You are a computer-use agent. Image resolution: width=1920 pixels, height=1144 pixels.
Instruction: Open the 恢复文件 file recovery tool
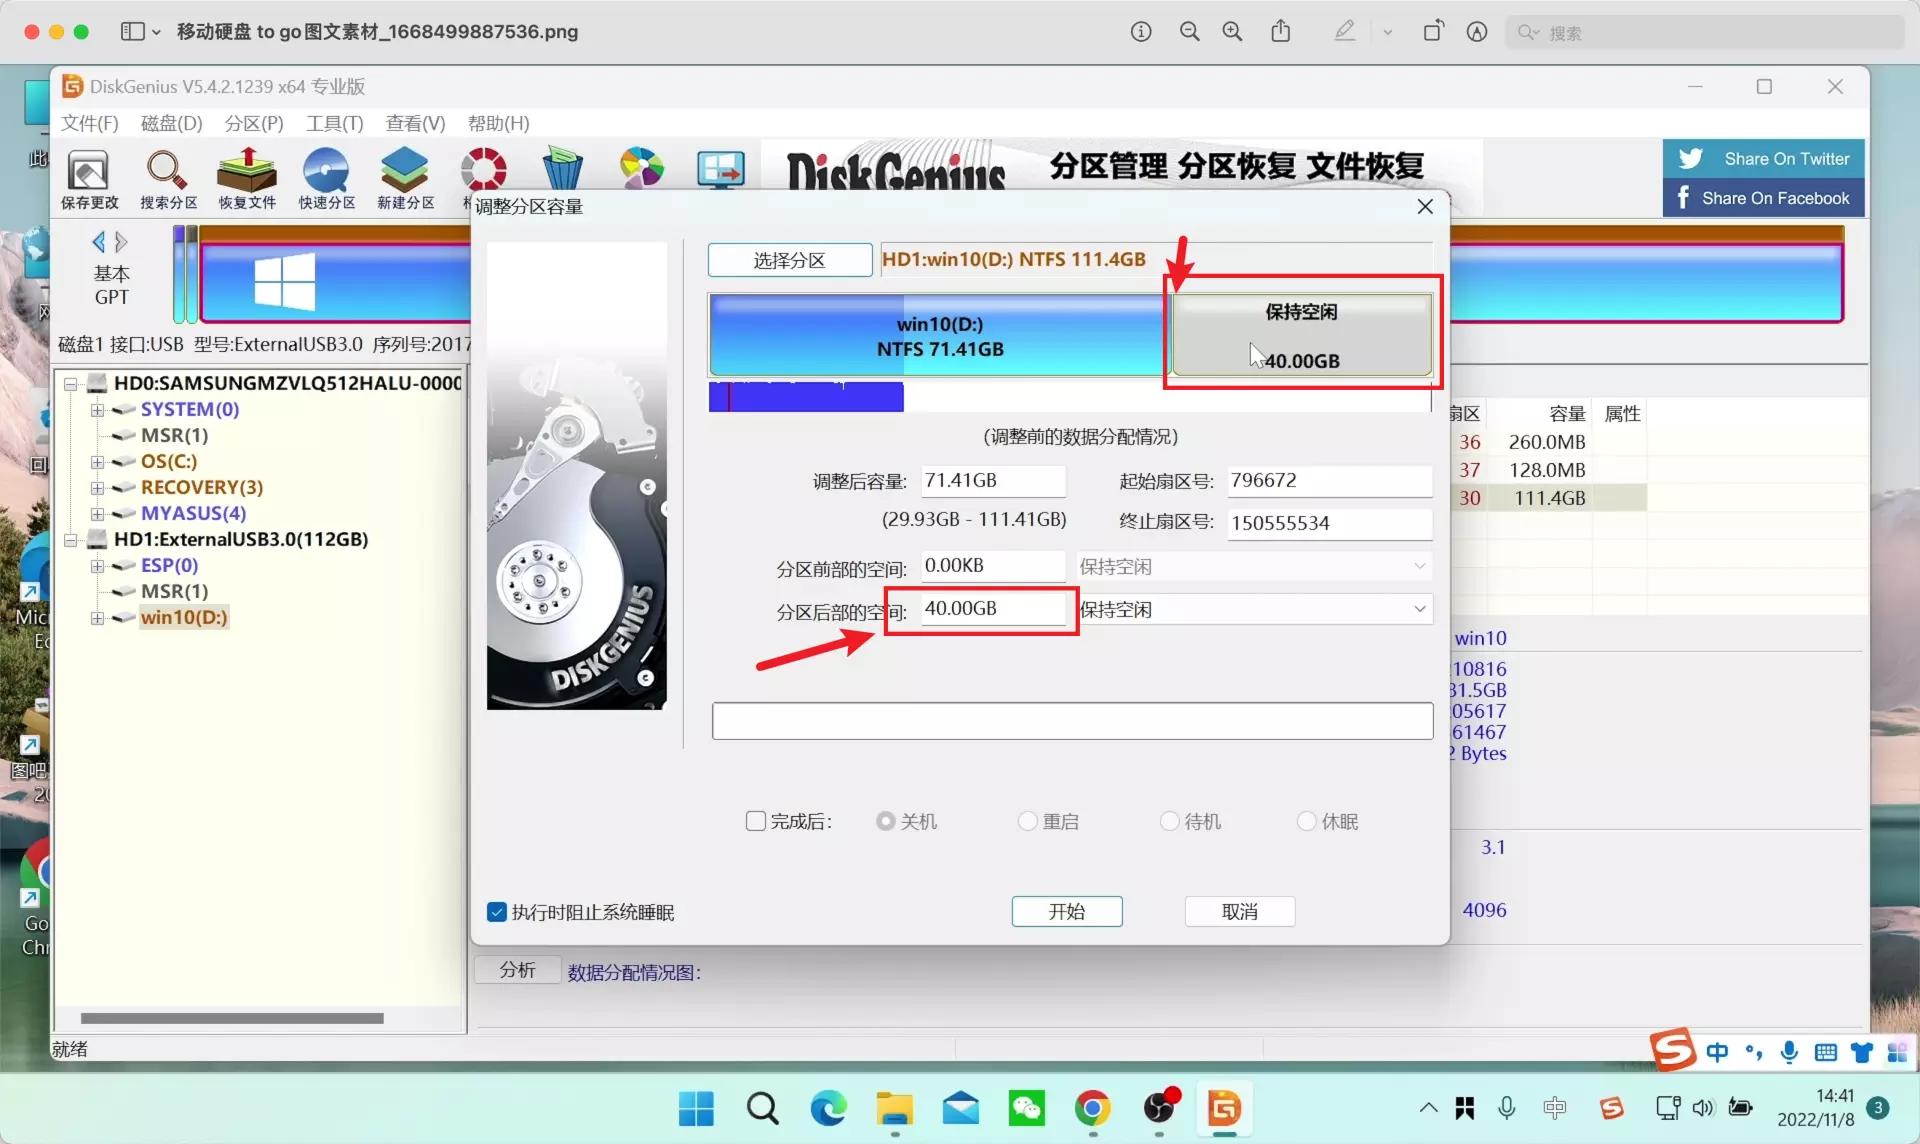tap(246, 178)
